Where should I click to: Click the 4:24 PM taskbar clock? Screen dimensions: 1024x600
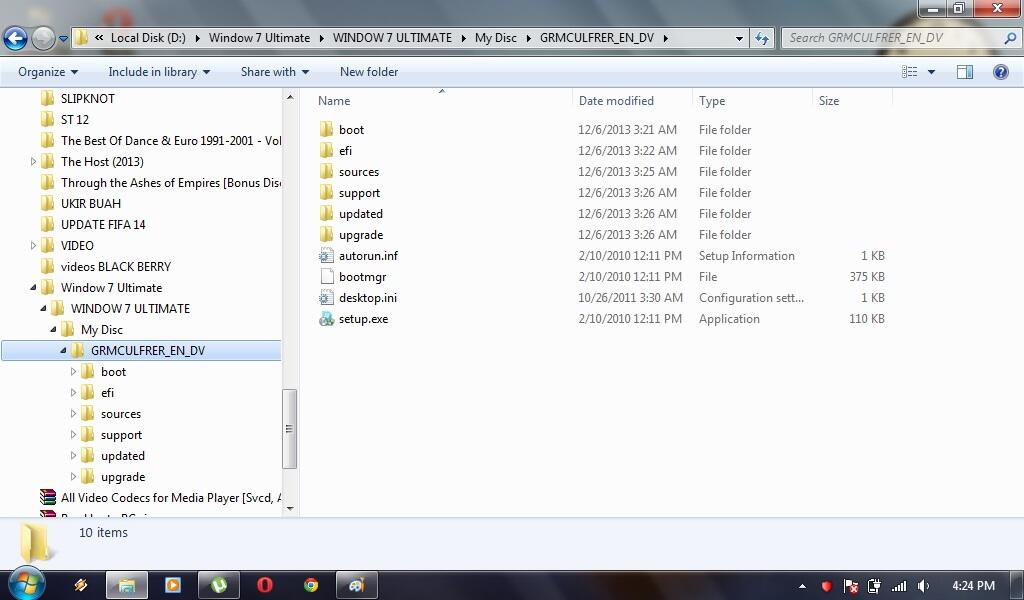pos(973,586)
